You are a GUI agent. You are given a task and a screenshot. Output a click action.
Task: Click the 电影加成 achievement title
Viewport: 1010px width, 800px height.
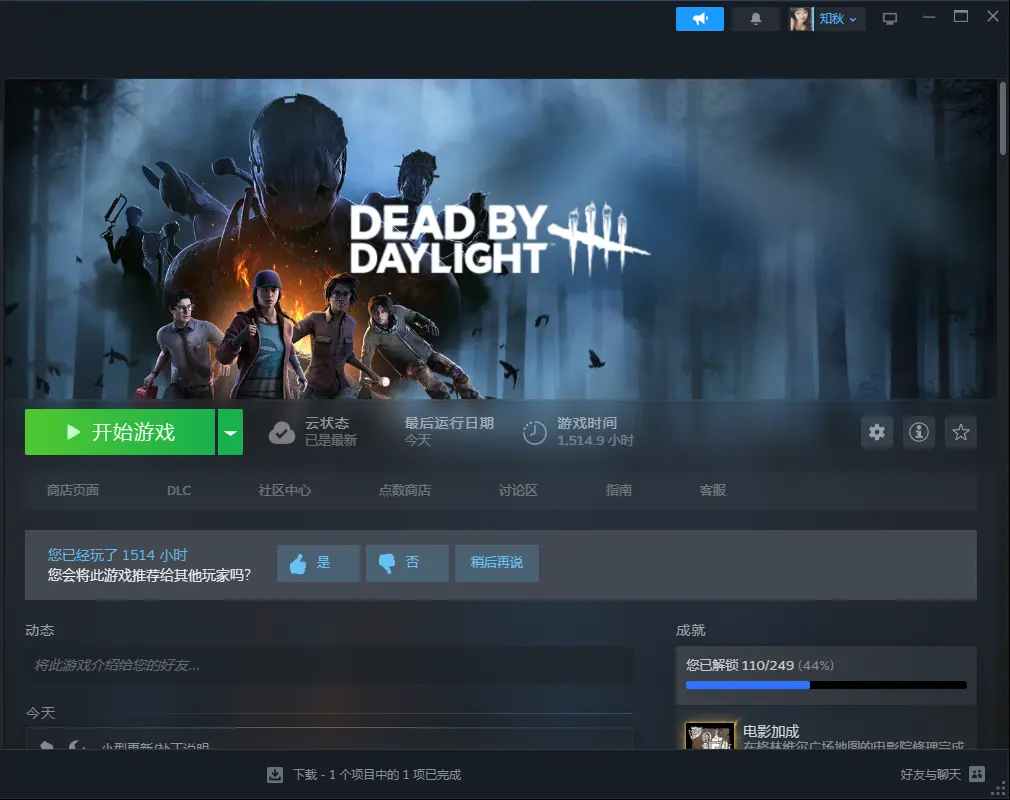(771, 731)
